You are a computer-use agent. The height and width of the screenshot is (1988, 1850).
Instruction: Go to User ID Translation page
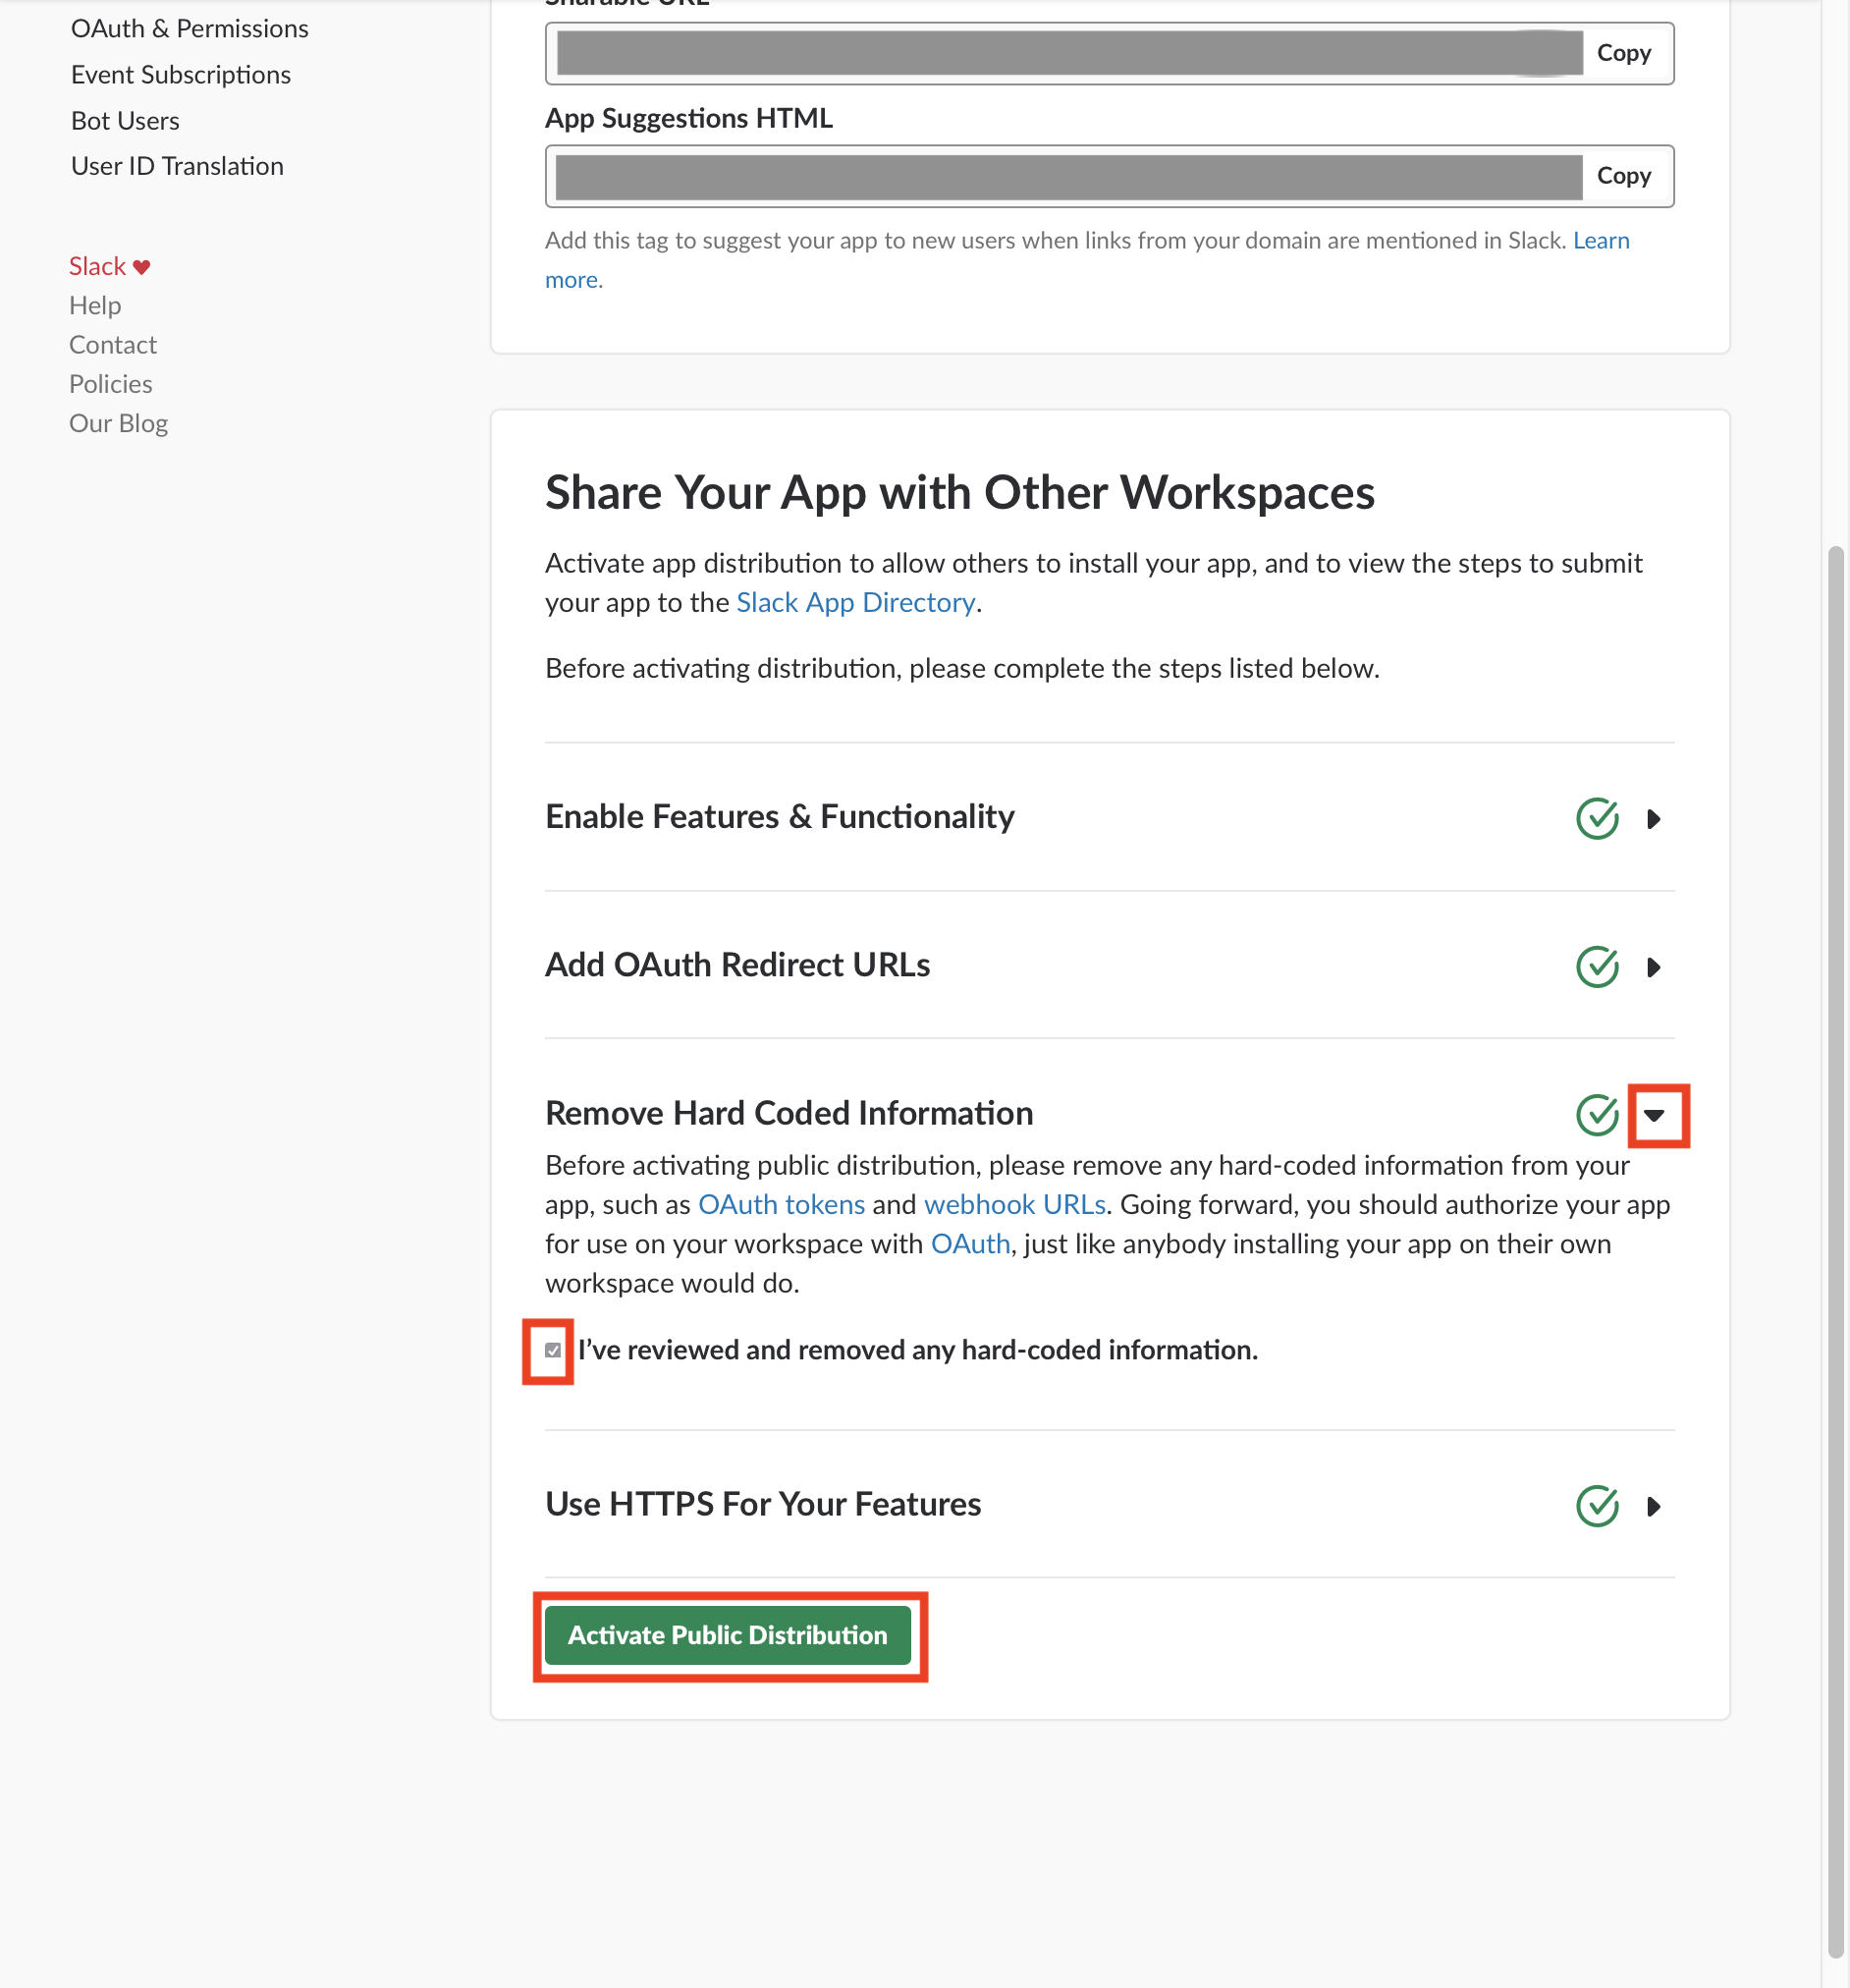click(x=177, y=166)
